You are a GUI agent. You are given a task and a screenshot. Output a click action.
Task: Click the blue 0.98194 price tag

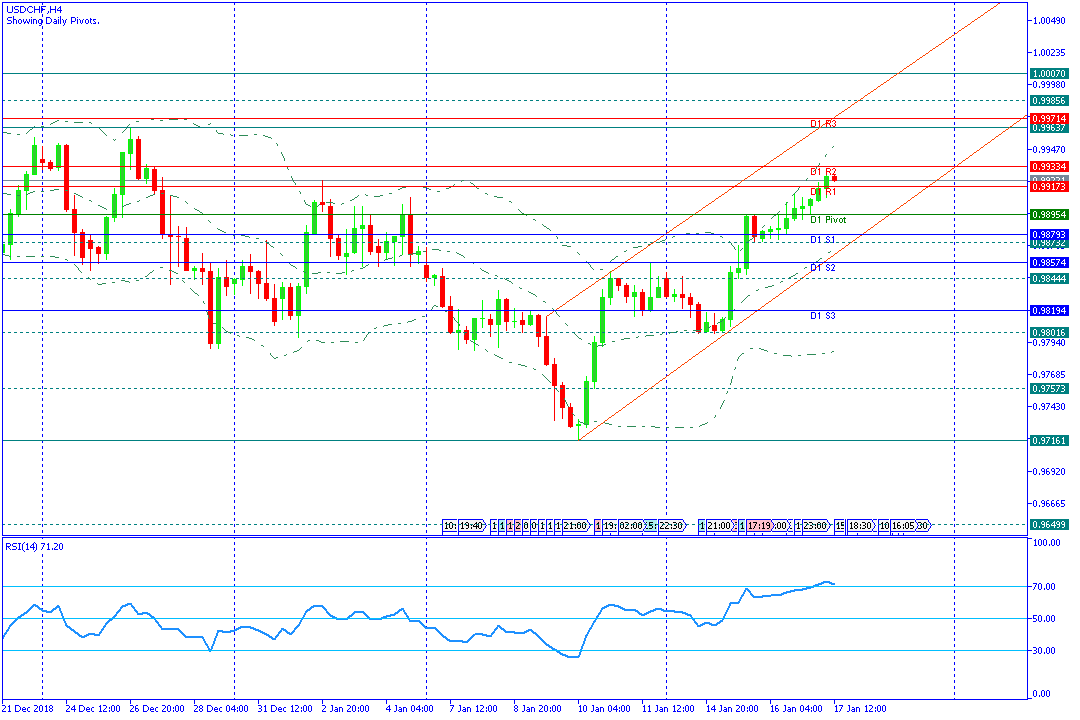coord(1049,310)
